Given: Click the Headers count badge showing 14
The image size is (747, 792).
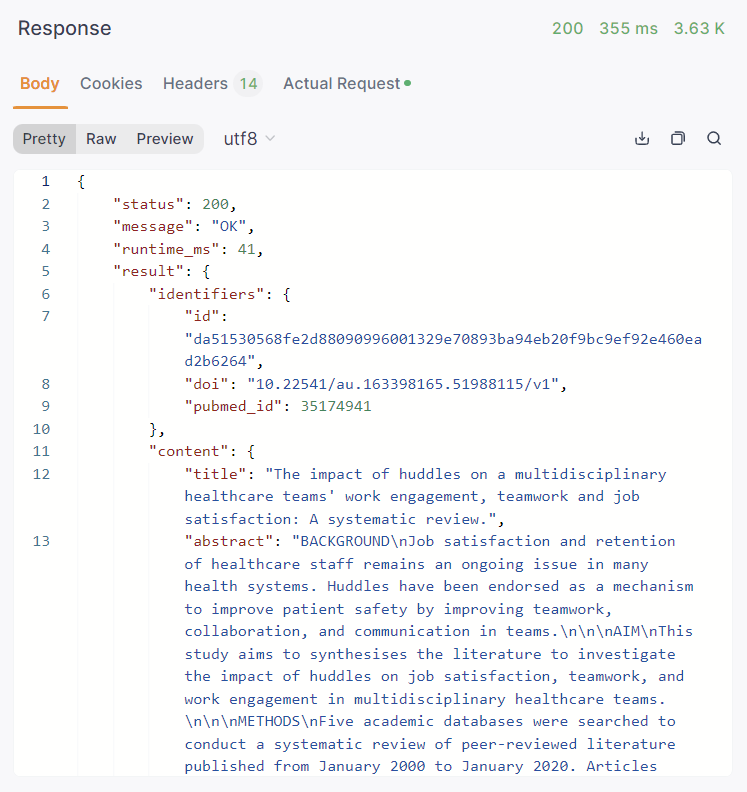Looking at the screenshot, I should pos(248,84).
